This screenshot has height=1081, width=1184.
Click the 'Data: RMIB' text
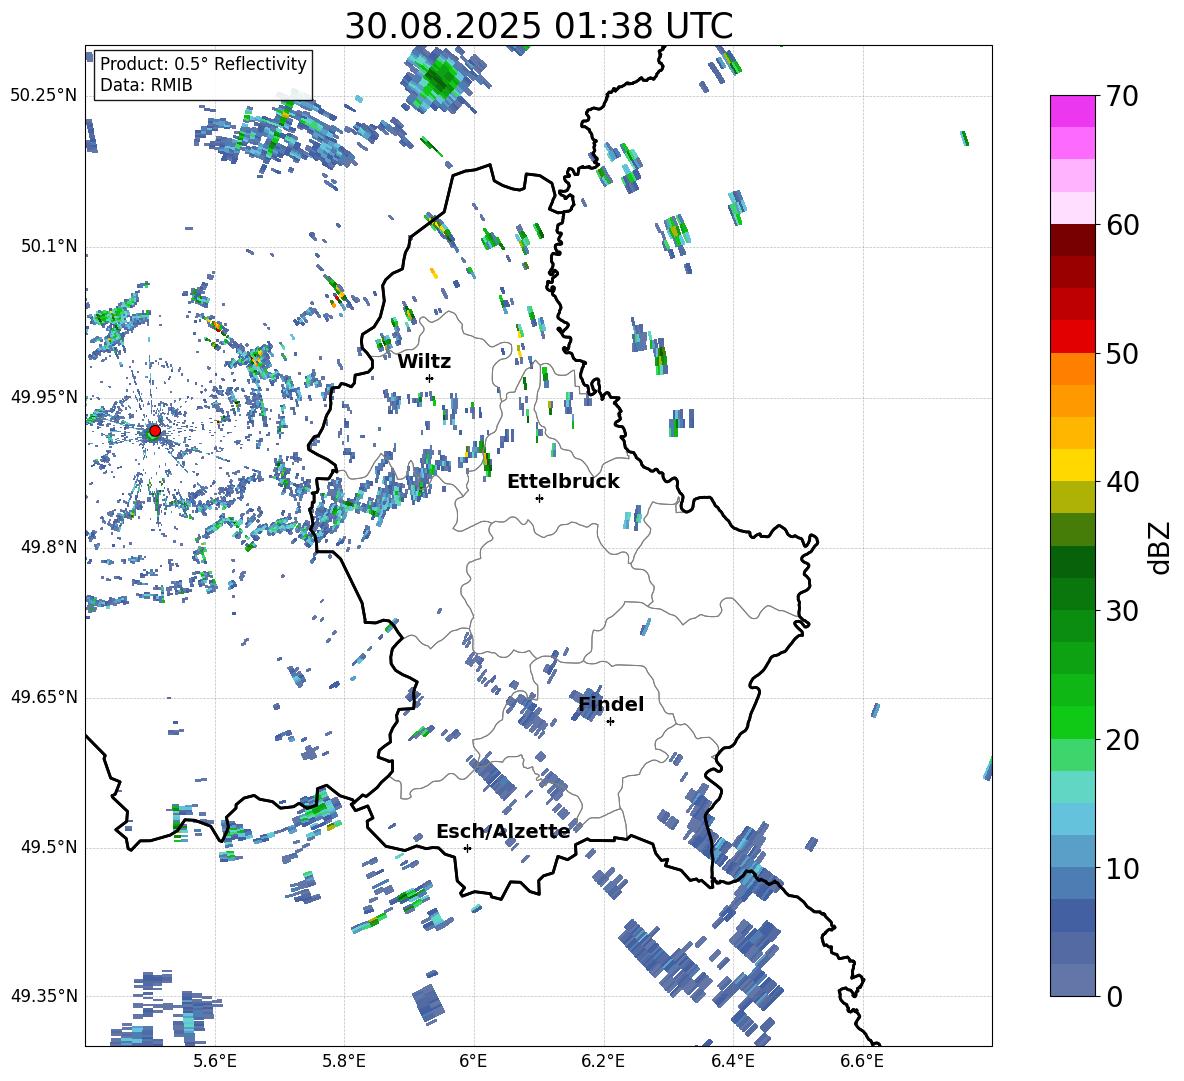point(146,85)
